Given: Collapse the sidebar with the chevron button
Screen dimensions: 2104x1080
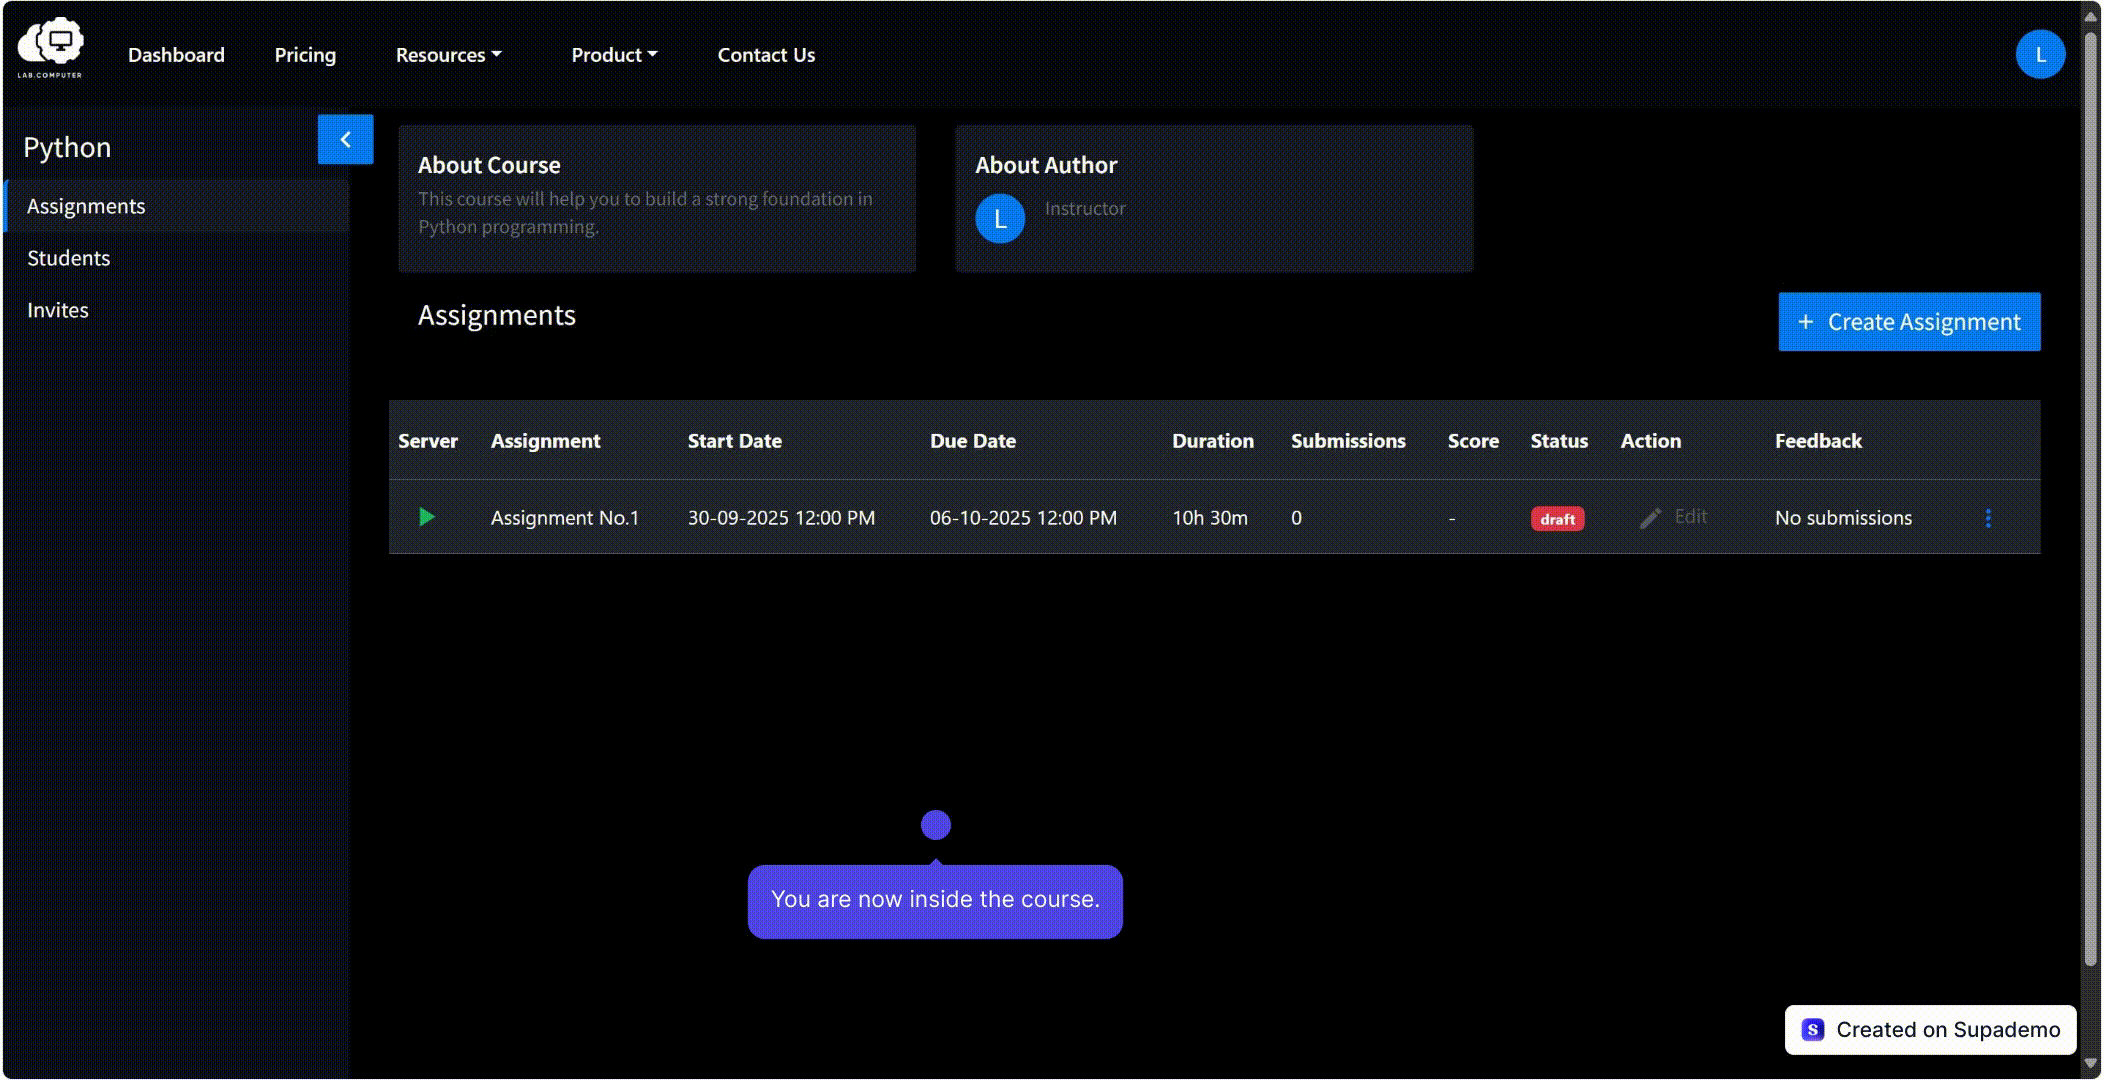Looking at the screenshot, I should 345,139.
